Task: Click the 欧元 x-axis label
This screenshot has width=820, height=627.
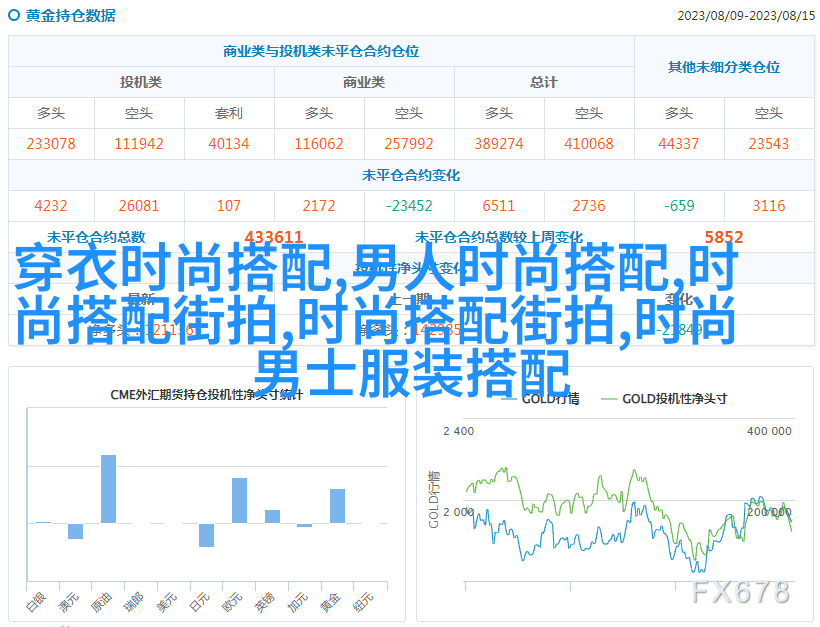Action: (232, 602)
